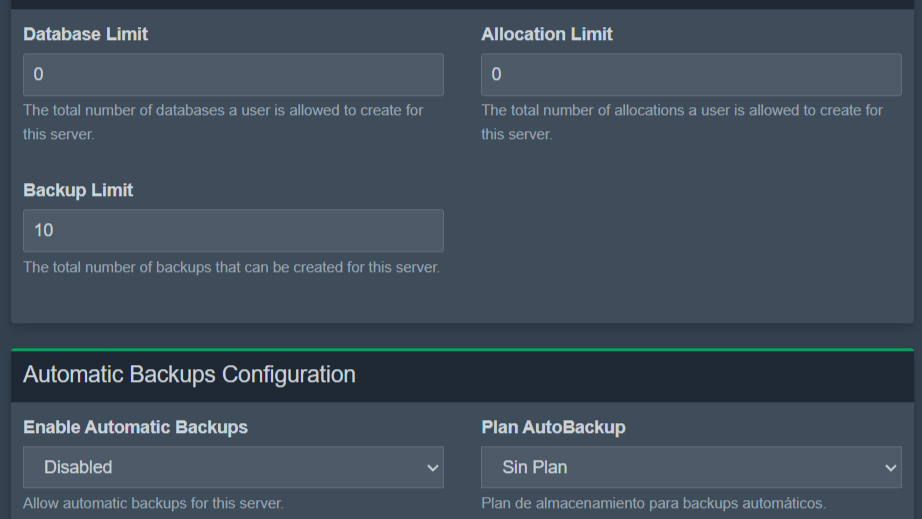Click the Allocation Limit label
Image resolution: width=922 pixels, height=519 pixels.
pyautogui.click(x=547, y=34)
